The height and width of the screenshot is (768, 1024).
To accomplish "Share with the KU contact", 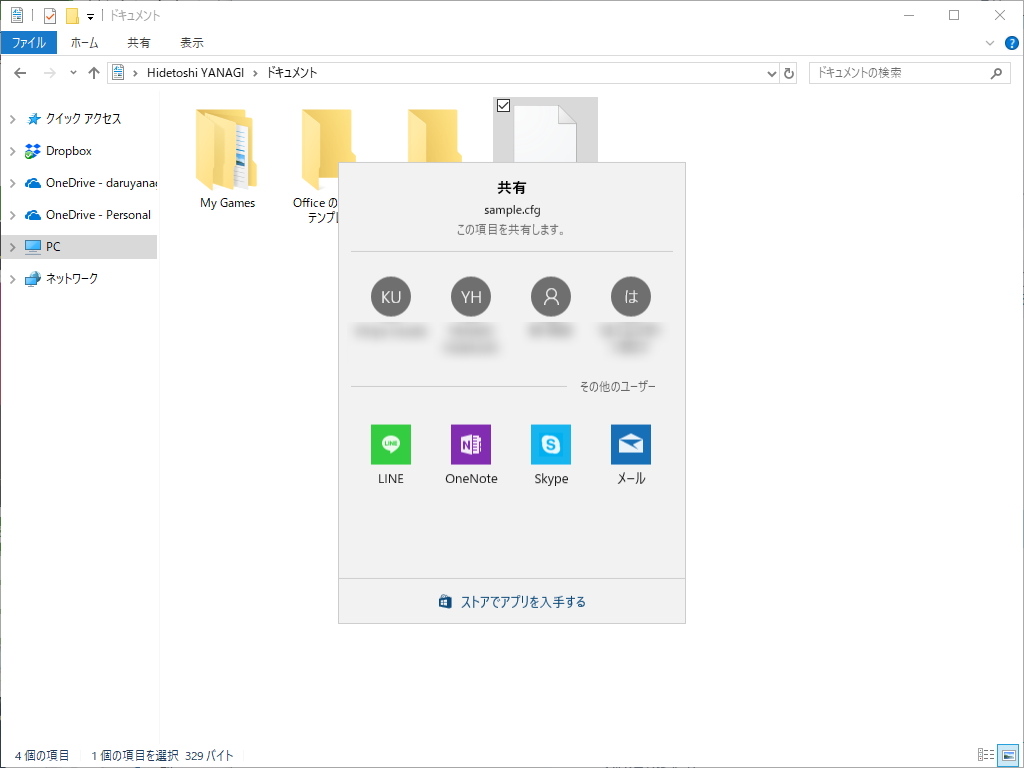I will pos(390,296).
